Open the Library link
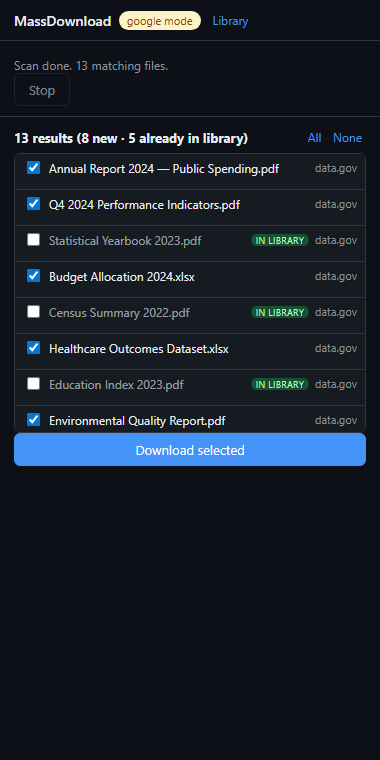 point(230,21)
